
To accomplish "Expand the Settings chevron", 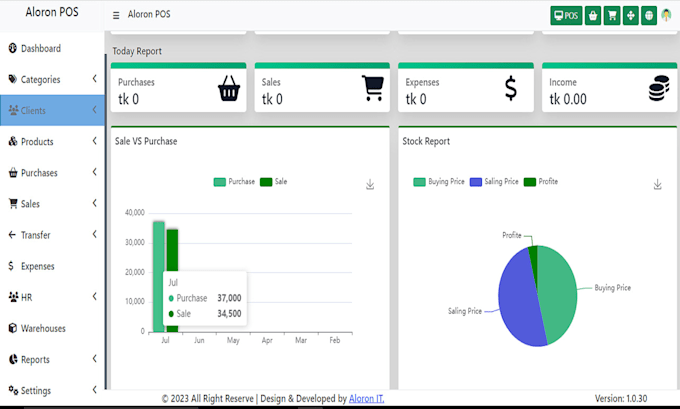I will [x=95, y=389].
